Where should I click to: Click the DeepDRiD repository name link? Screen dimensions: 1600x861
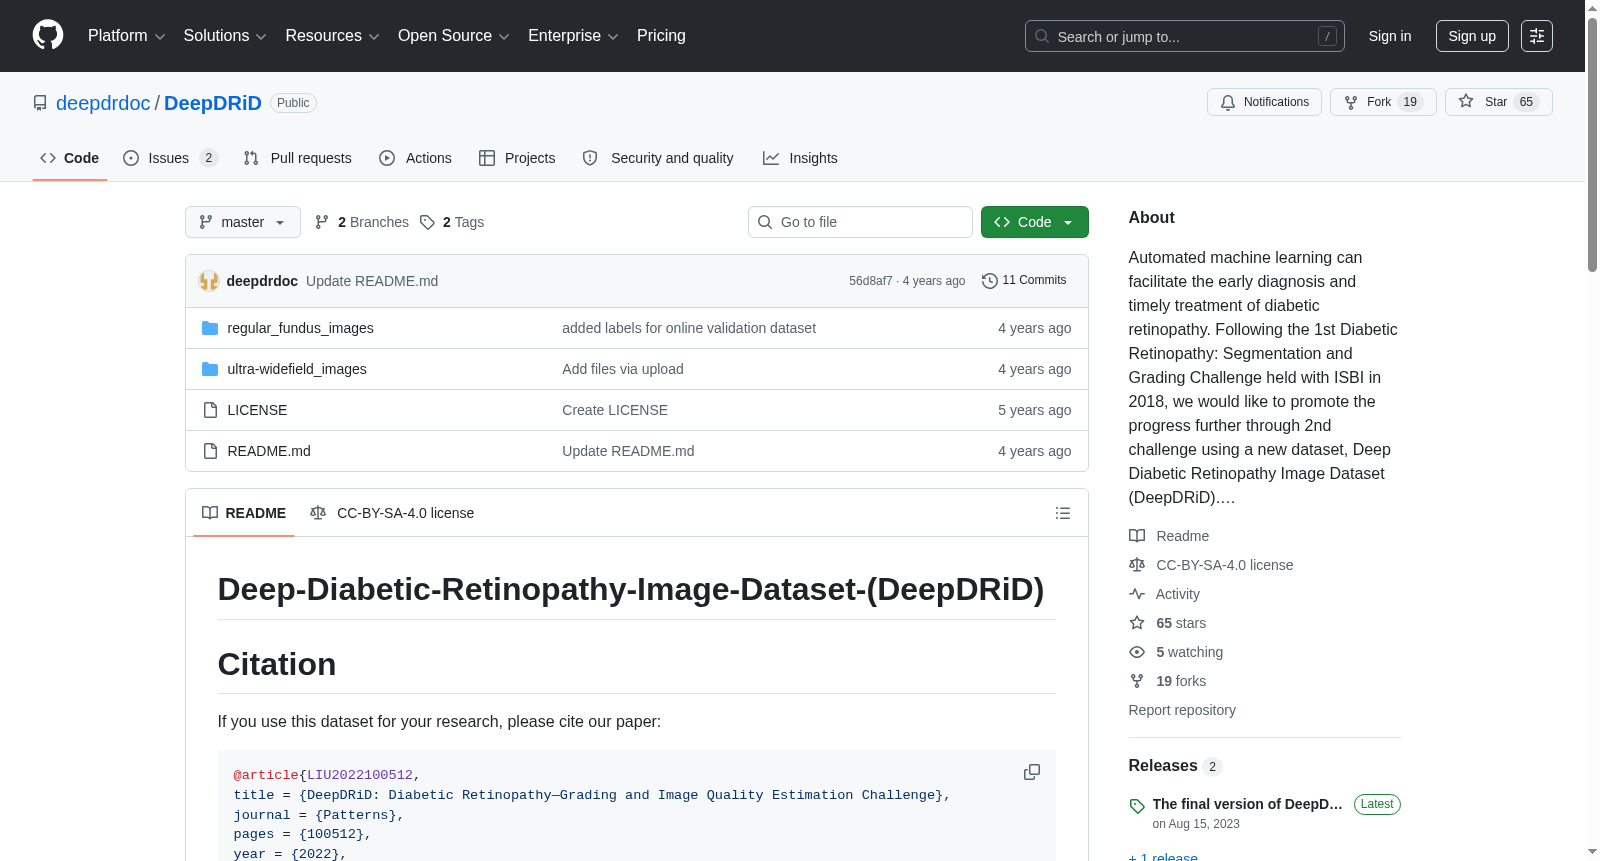tap(213, 103)
